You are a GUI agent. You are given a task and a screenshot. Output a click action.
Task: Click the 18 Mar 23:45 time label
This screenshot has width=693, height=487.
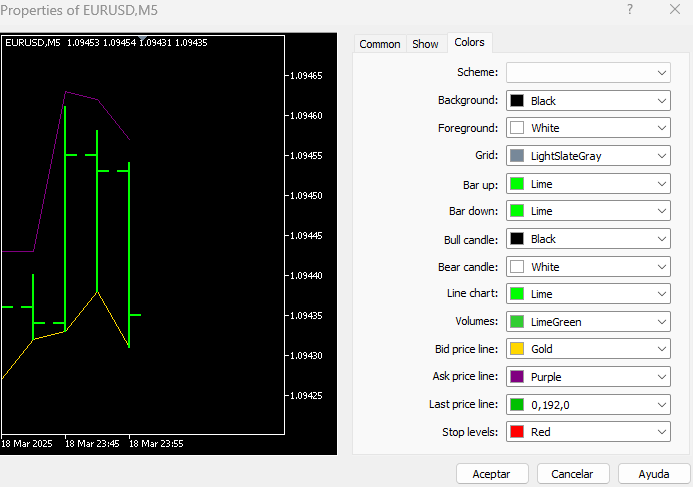[92, 443]
